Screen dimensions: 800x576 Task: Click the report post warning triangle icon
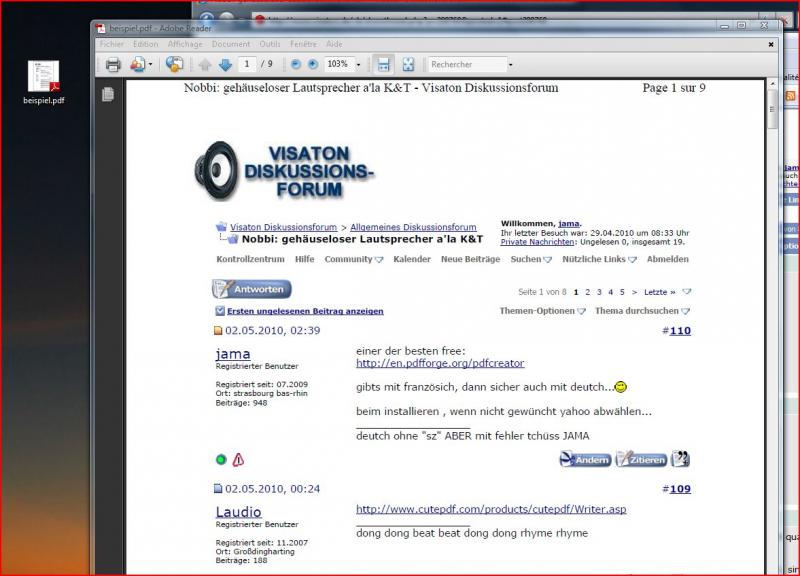[238, 460]
